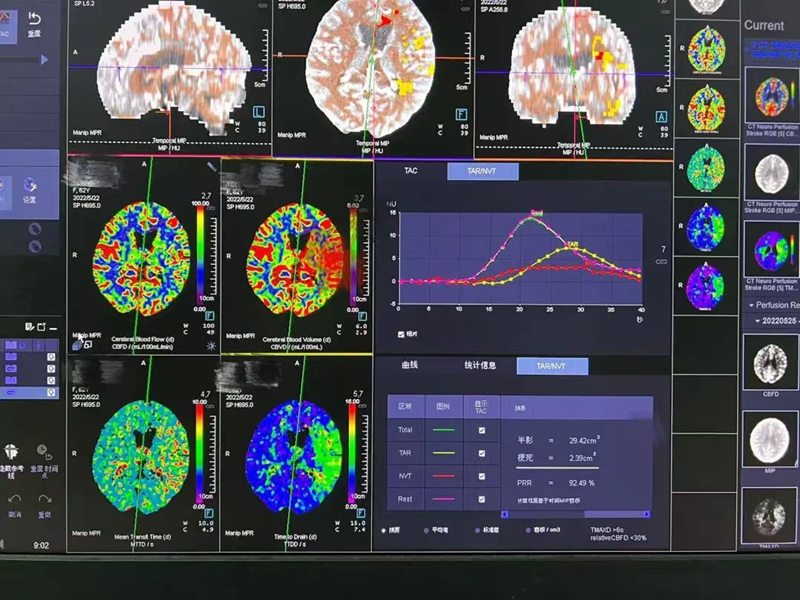Click the Reset (重置) arrow icon in top-left toolbar
800x600 pixels.
tap(35, 18)
